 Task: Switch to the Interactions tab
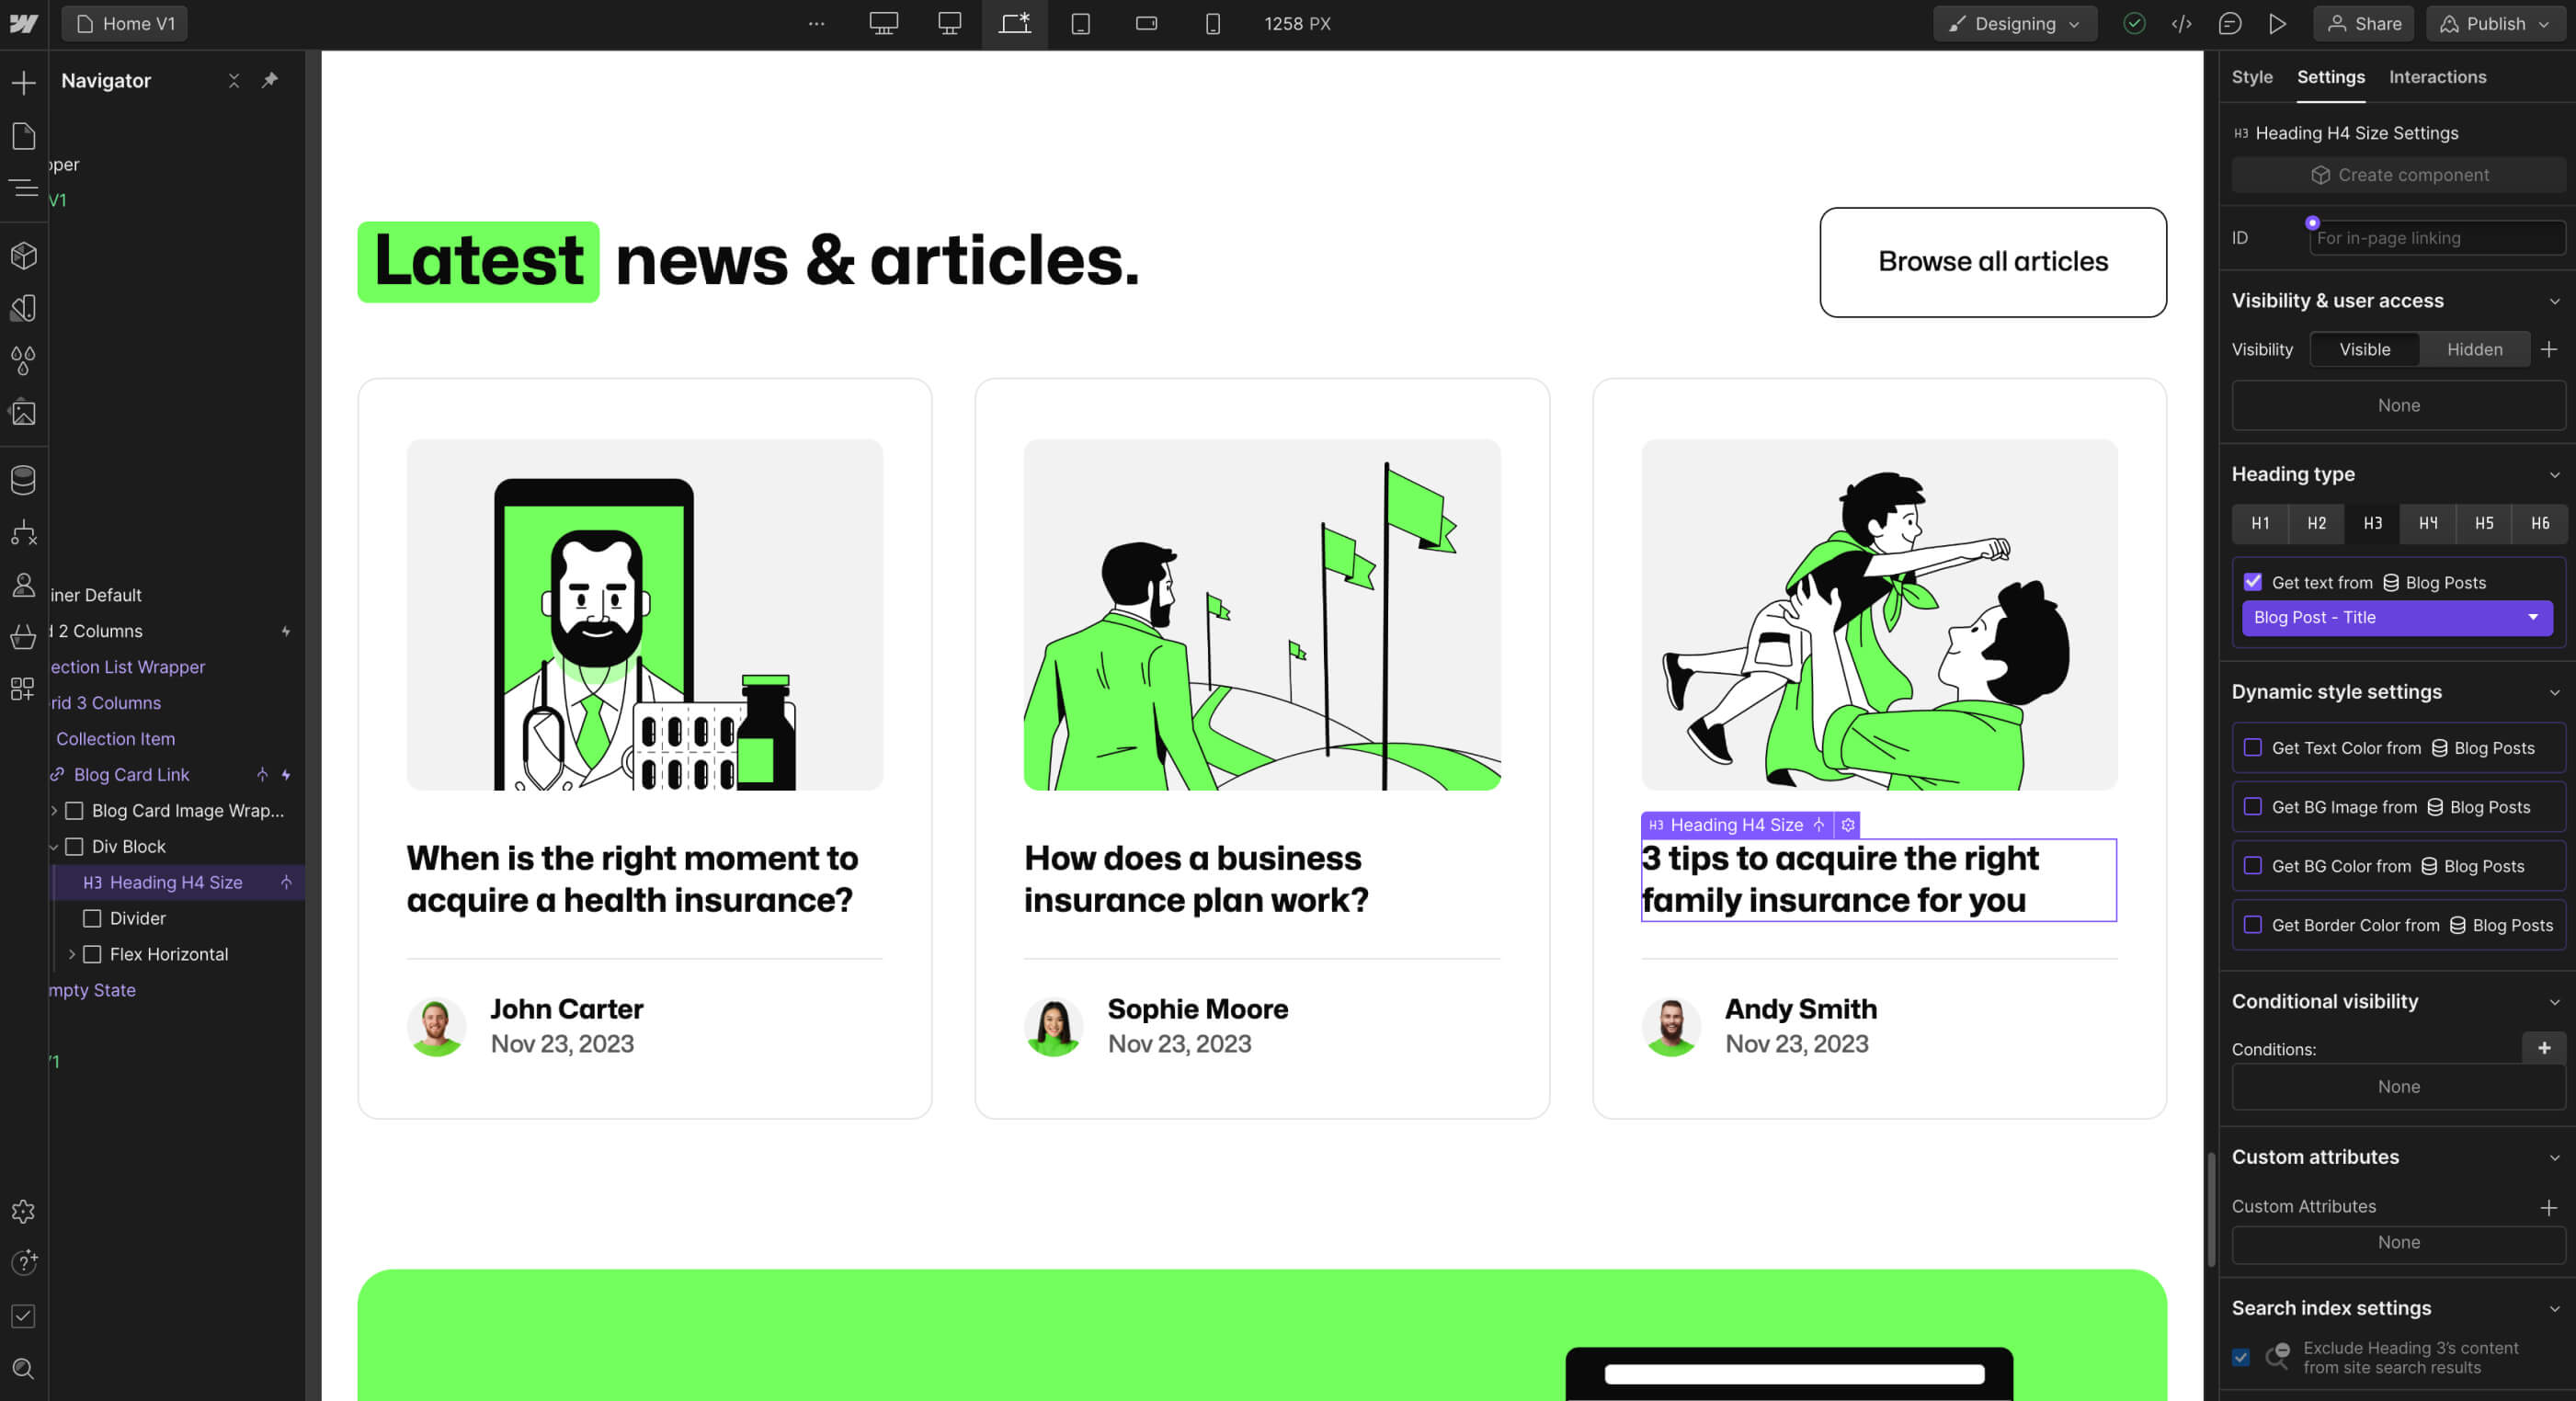2437,77
